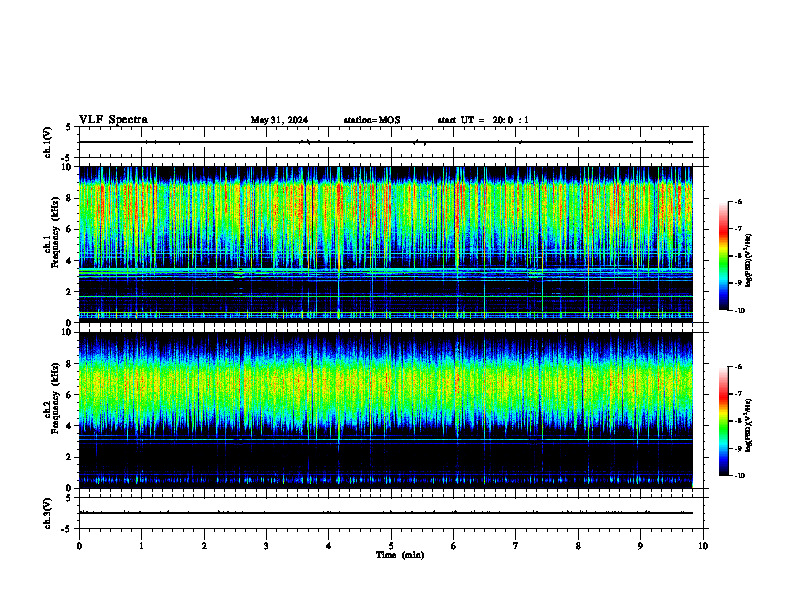
Task: Click the ch.1 waveform trace panel
Action: [x=391, y=142]
